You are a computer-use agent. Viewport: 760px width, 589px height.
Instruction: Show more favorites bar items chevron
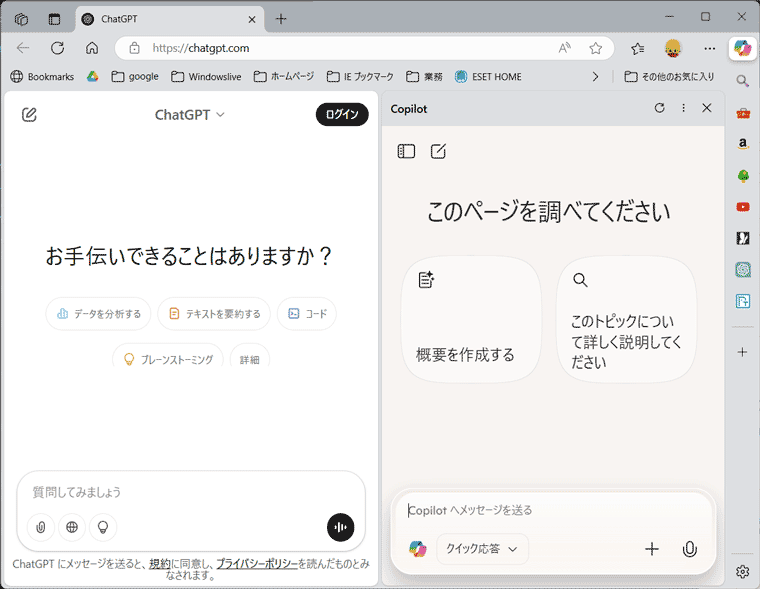(595, 77)
